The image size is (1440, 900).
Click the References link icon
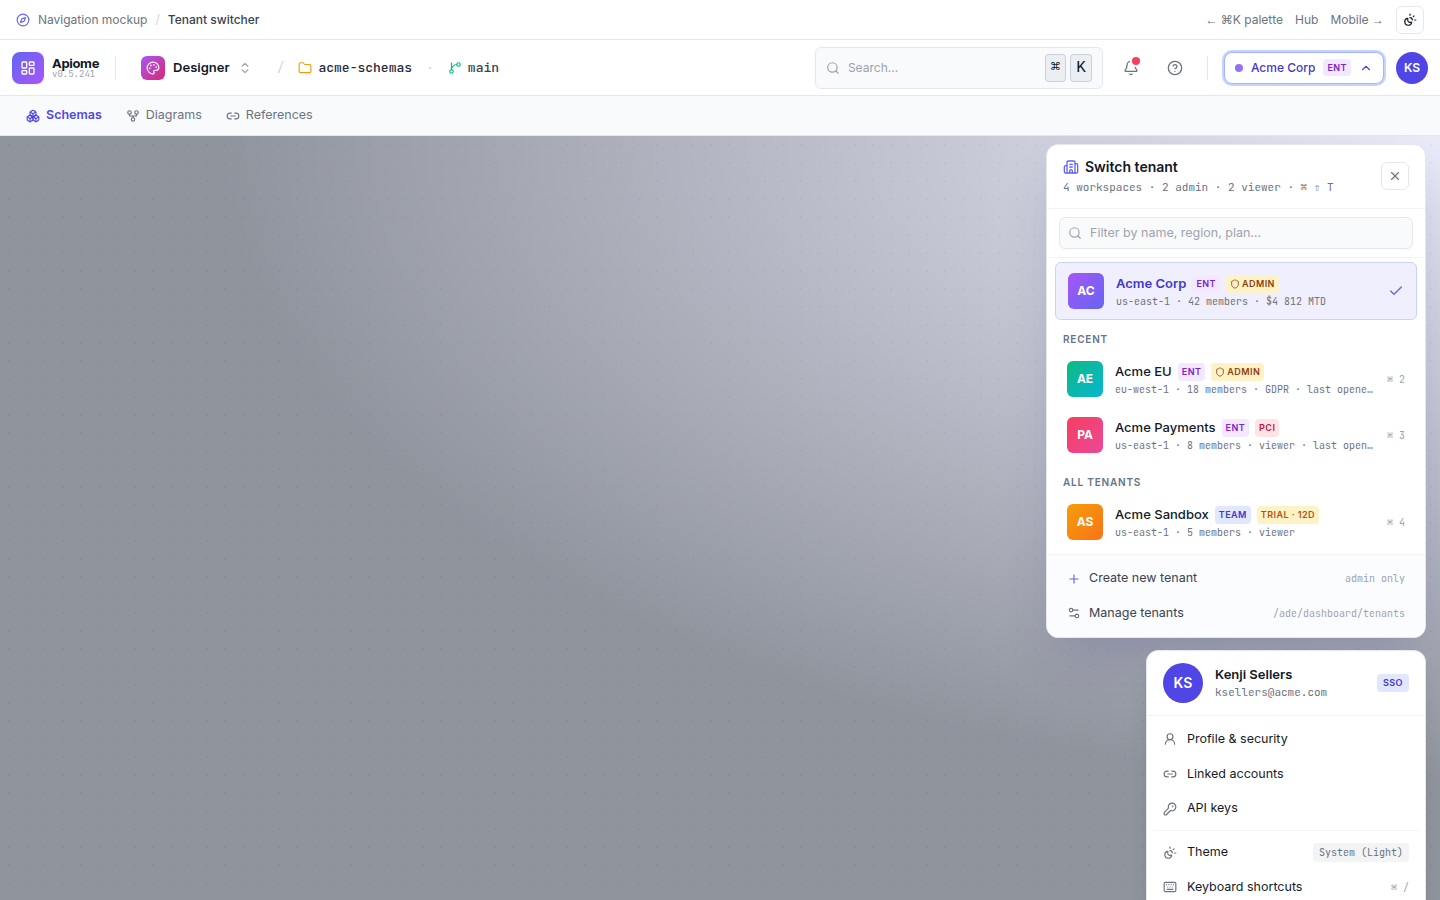click(x=233, y=116)
